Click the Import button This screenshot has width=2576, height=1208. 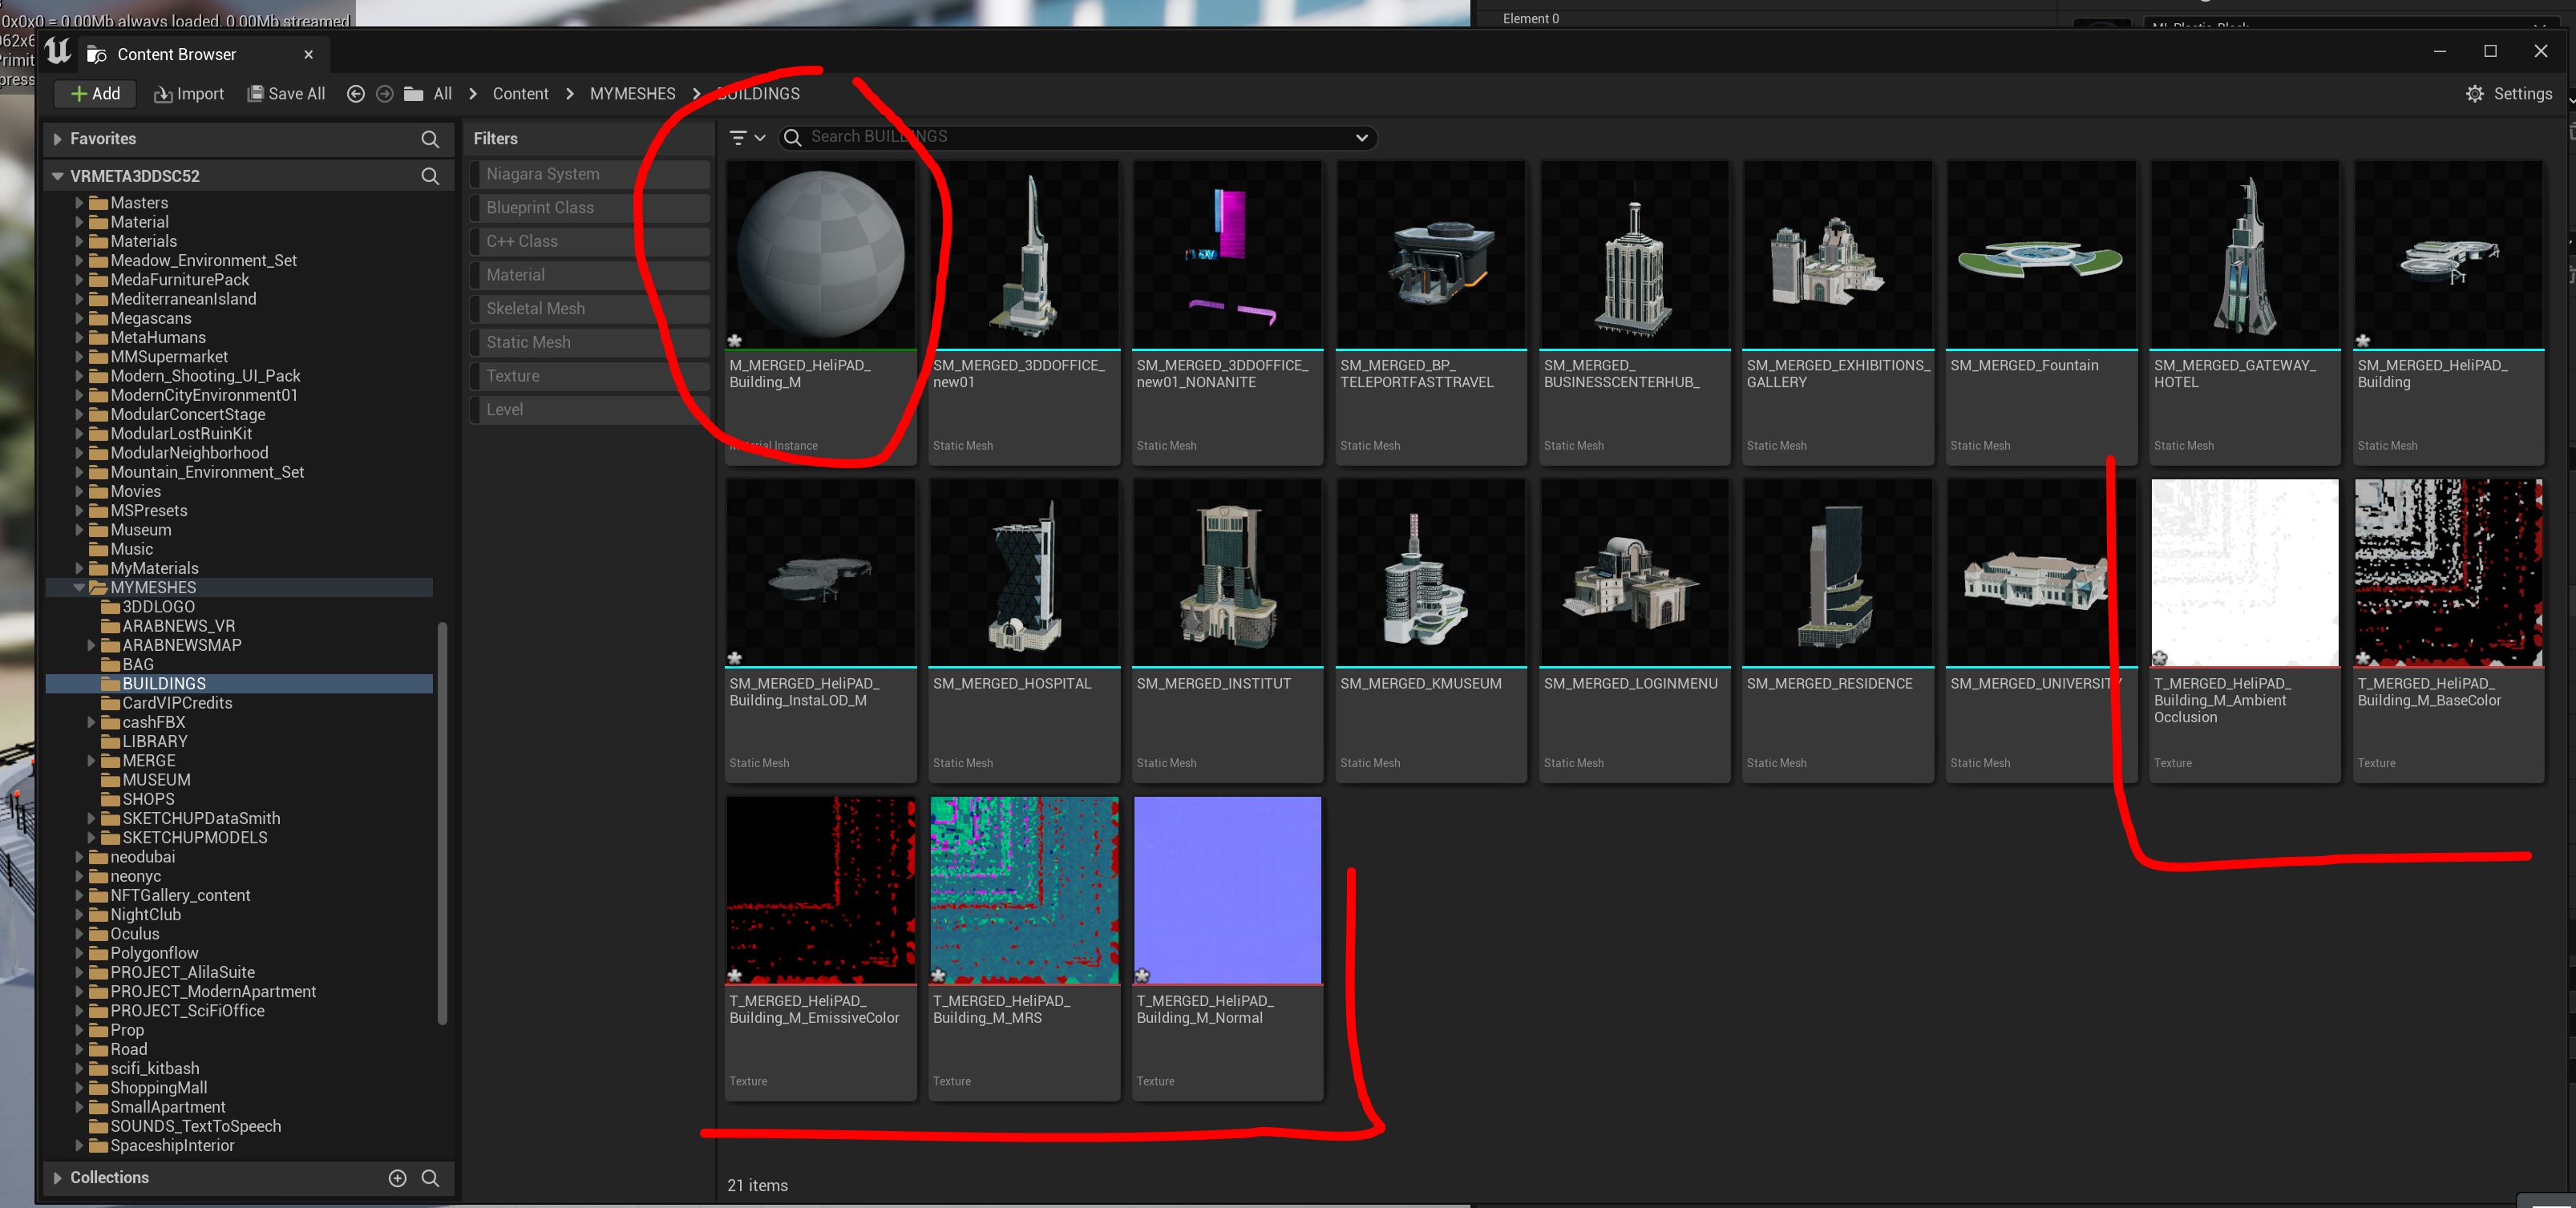click(189, 94)
